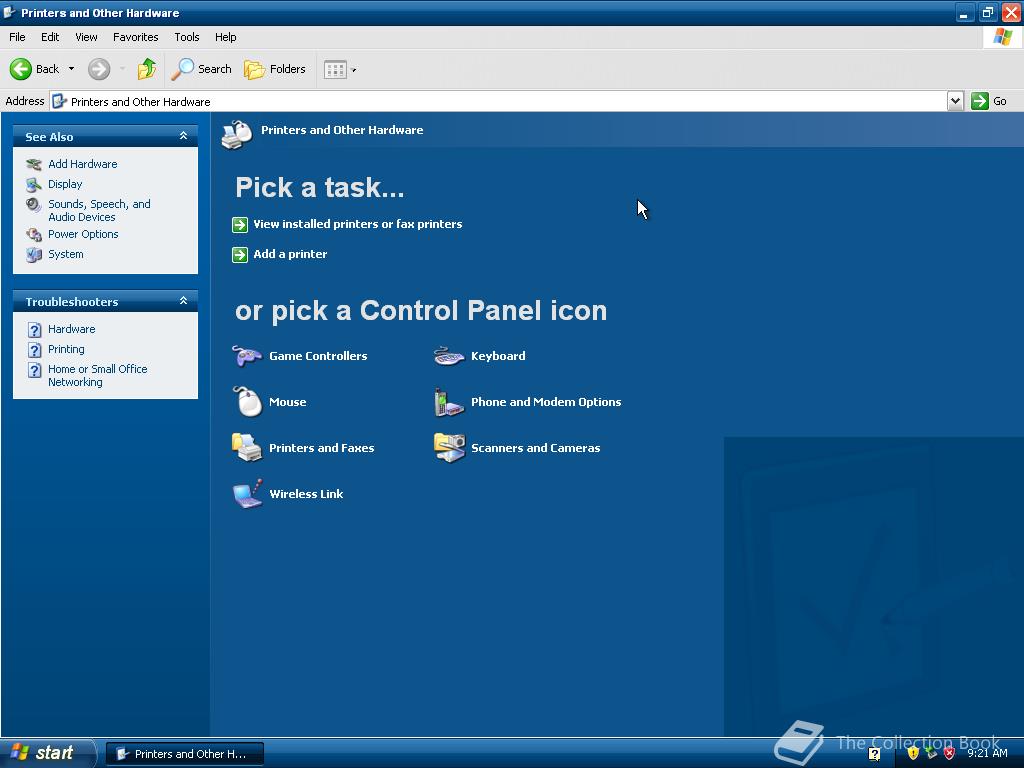Open the Printing troubleshooter link
Viewport: 1024px width, 768px height.
[x=66, y=349]
